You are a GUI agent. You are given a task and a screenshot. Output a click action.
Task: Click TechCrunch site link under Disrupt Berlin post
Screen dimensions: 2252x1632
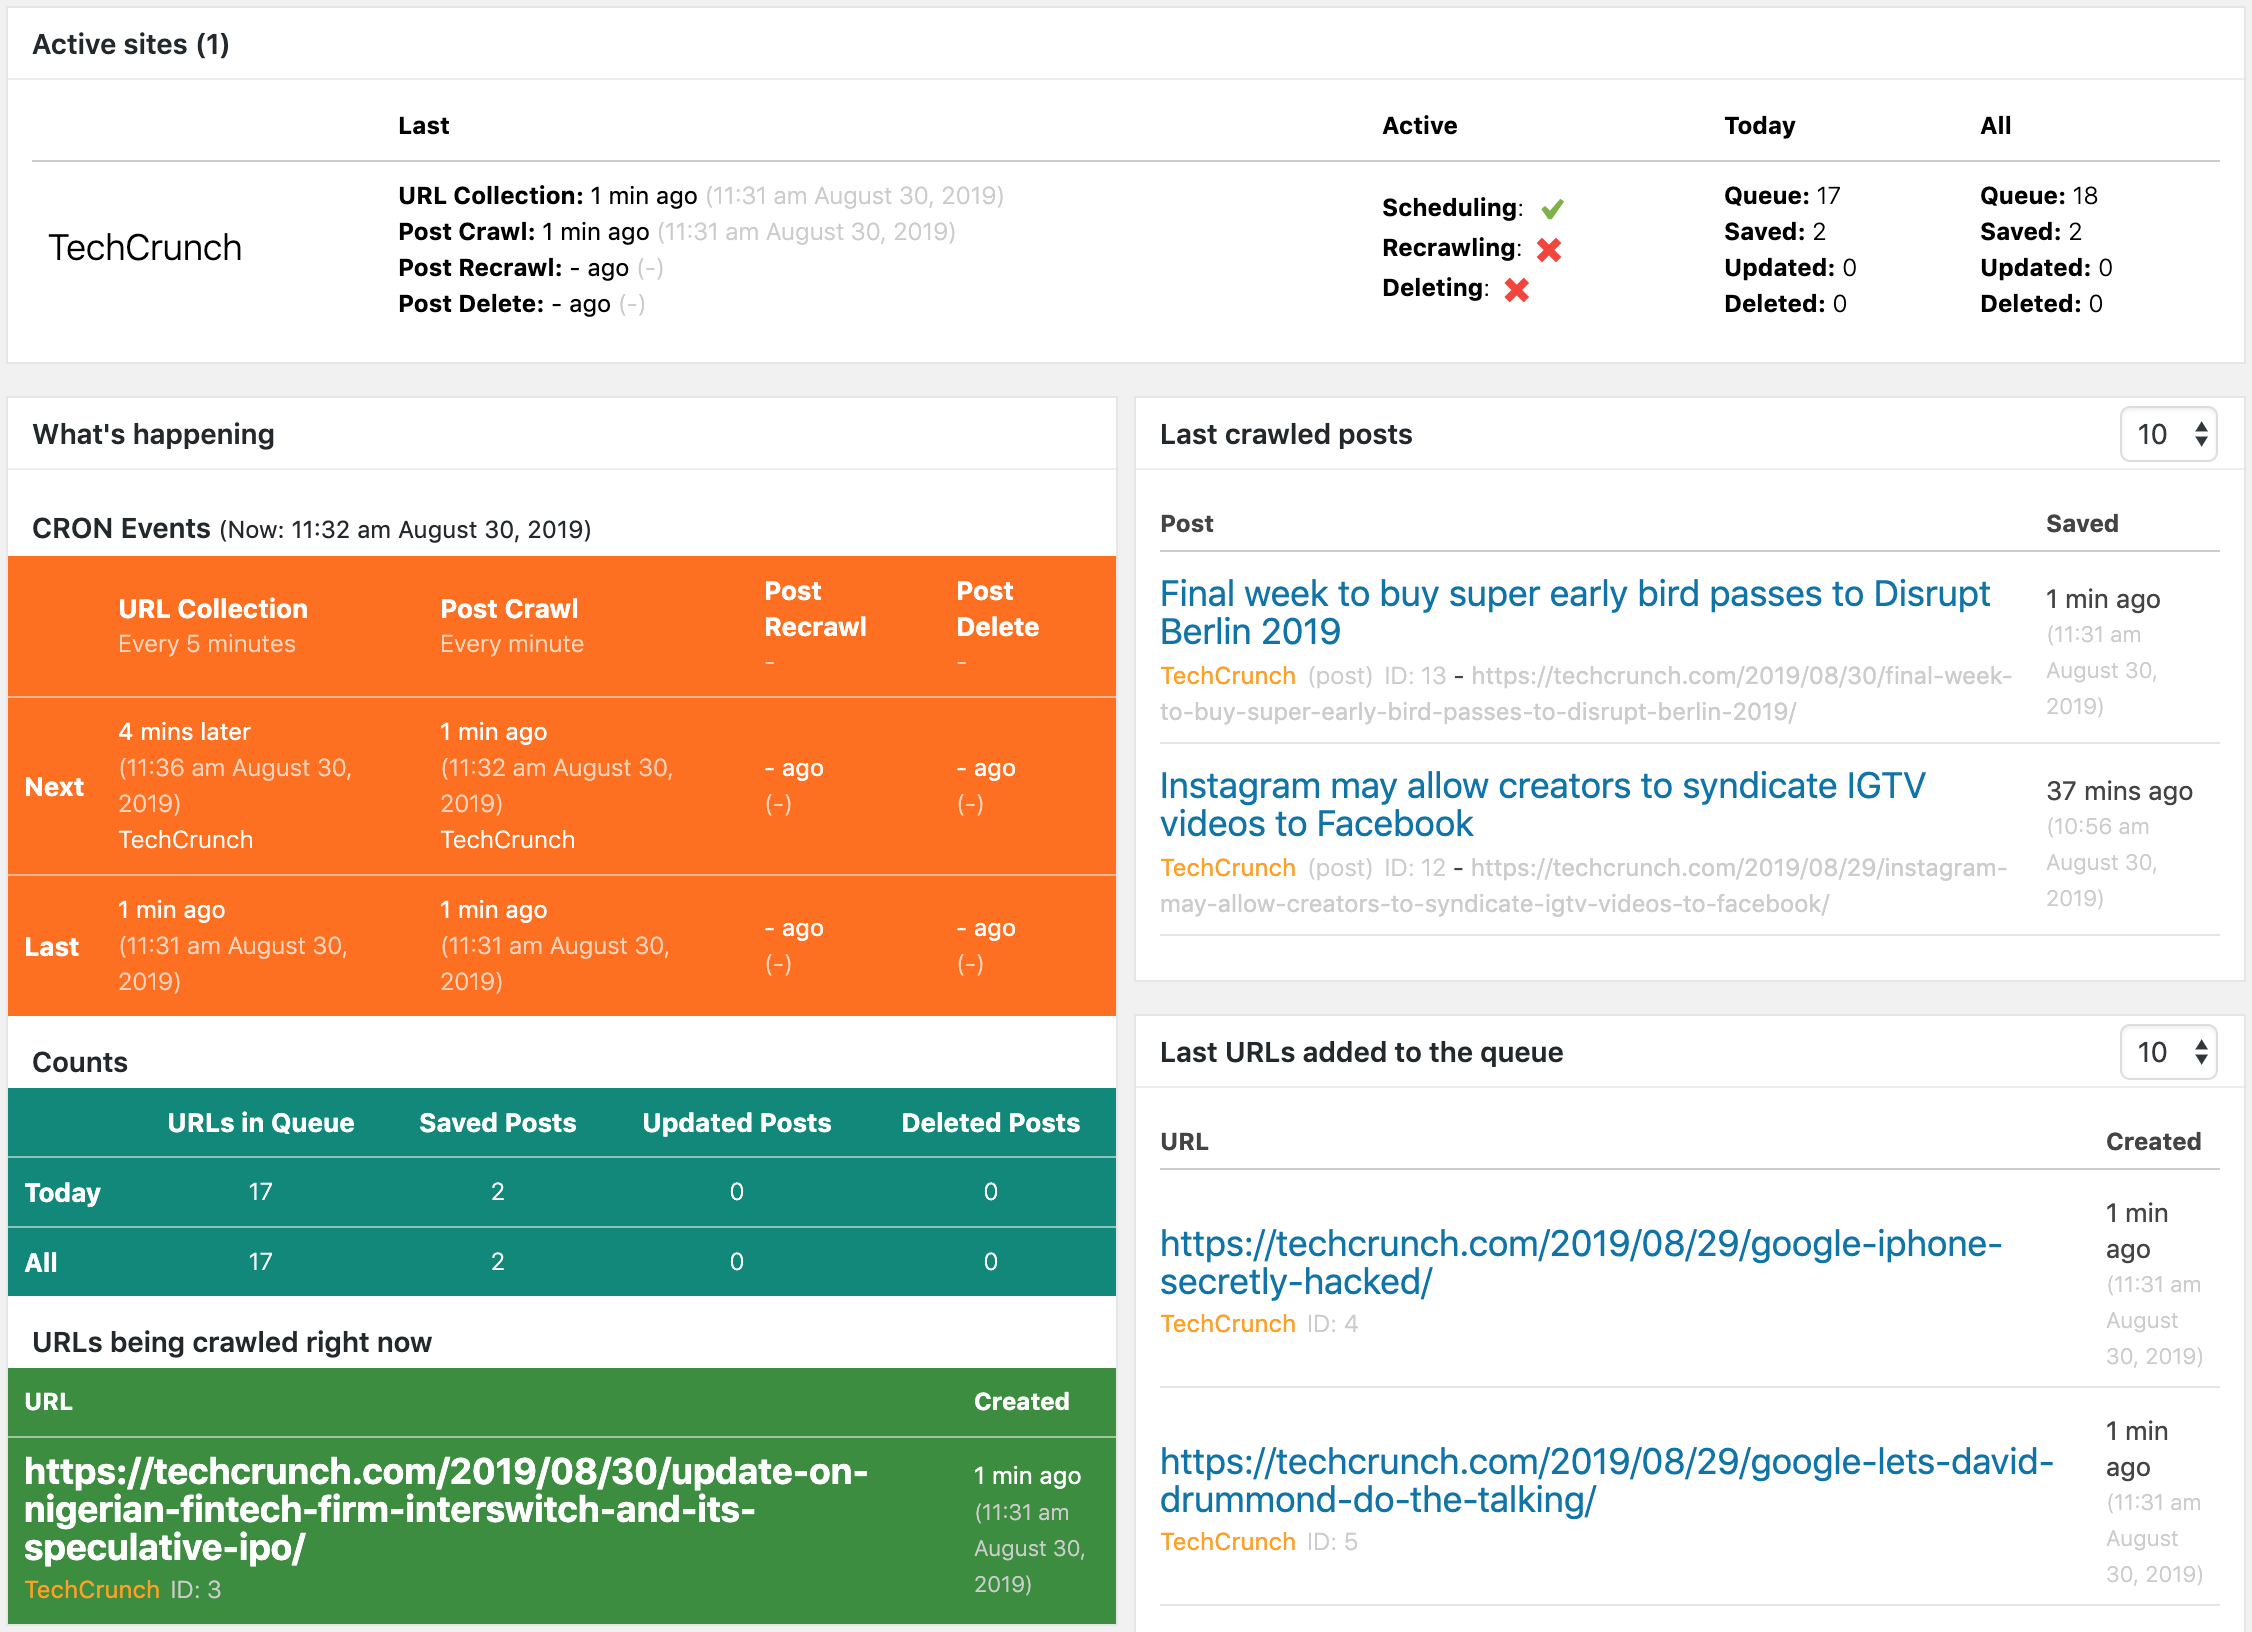pos(1228,676)
